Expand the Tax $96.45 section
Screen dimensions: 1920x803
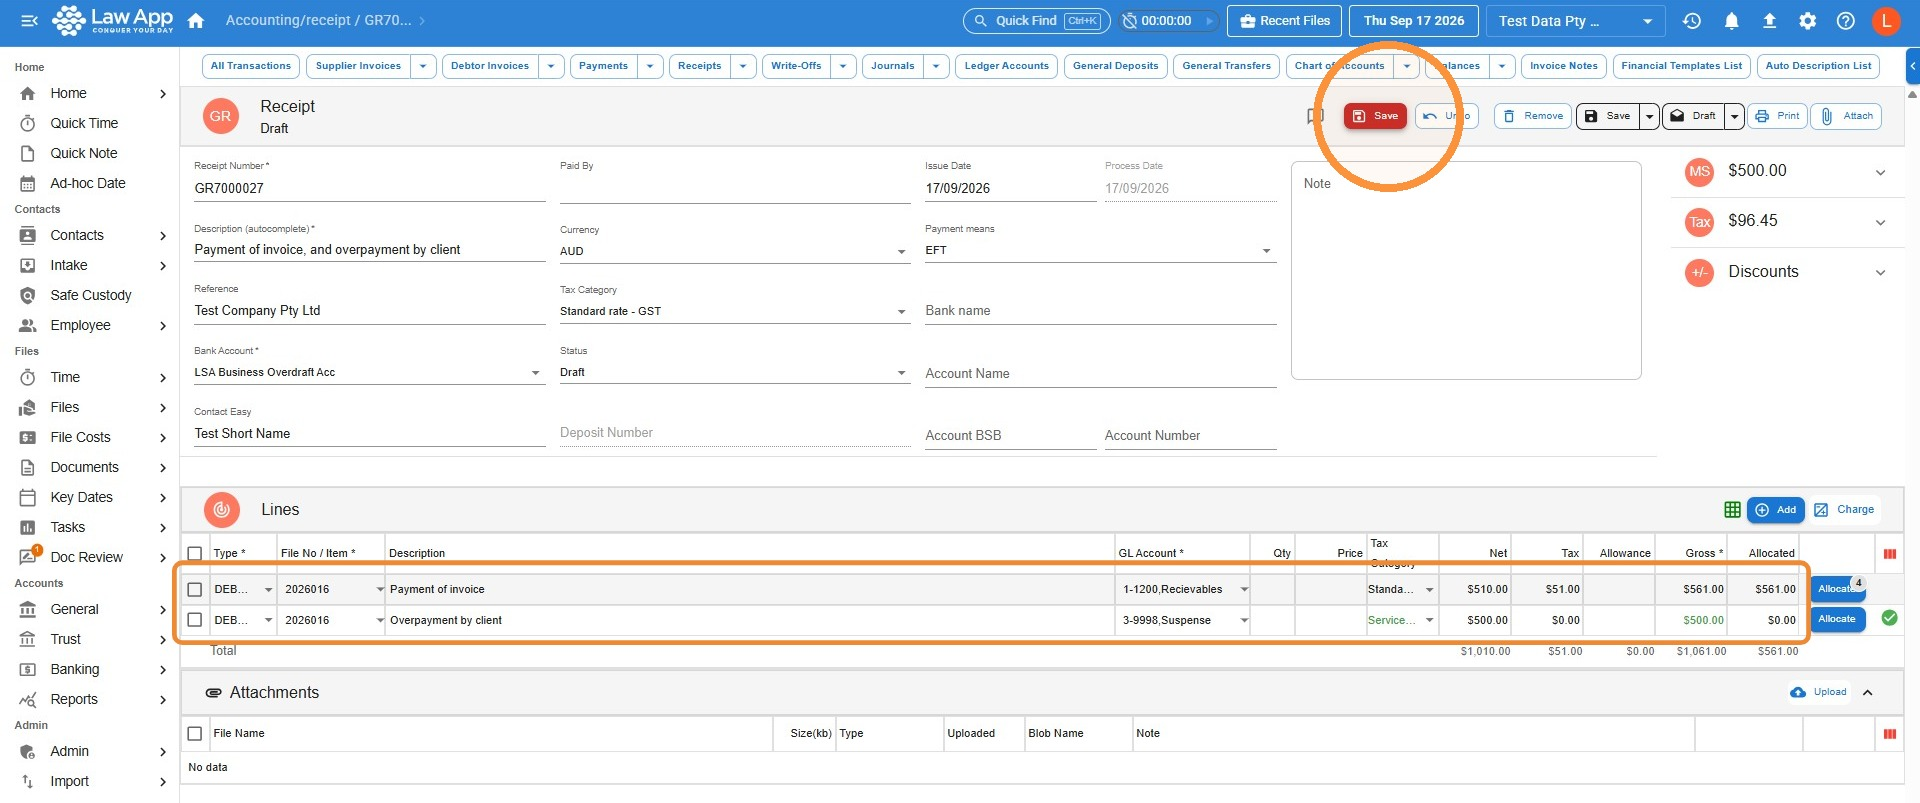1880,222
